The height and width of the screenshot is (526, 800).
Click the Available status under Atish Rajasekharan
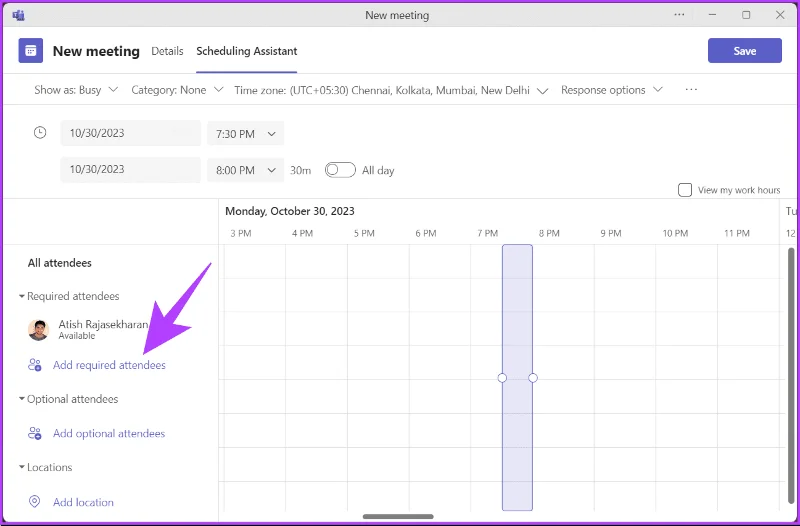[77, 336]
